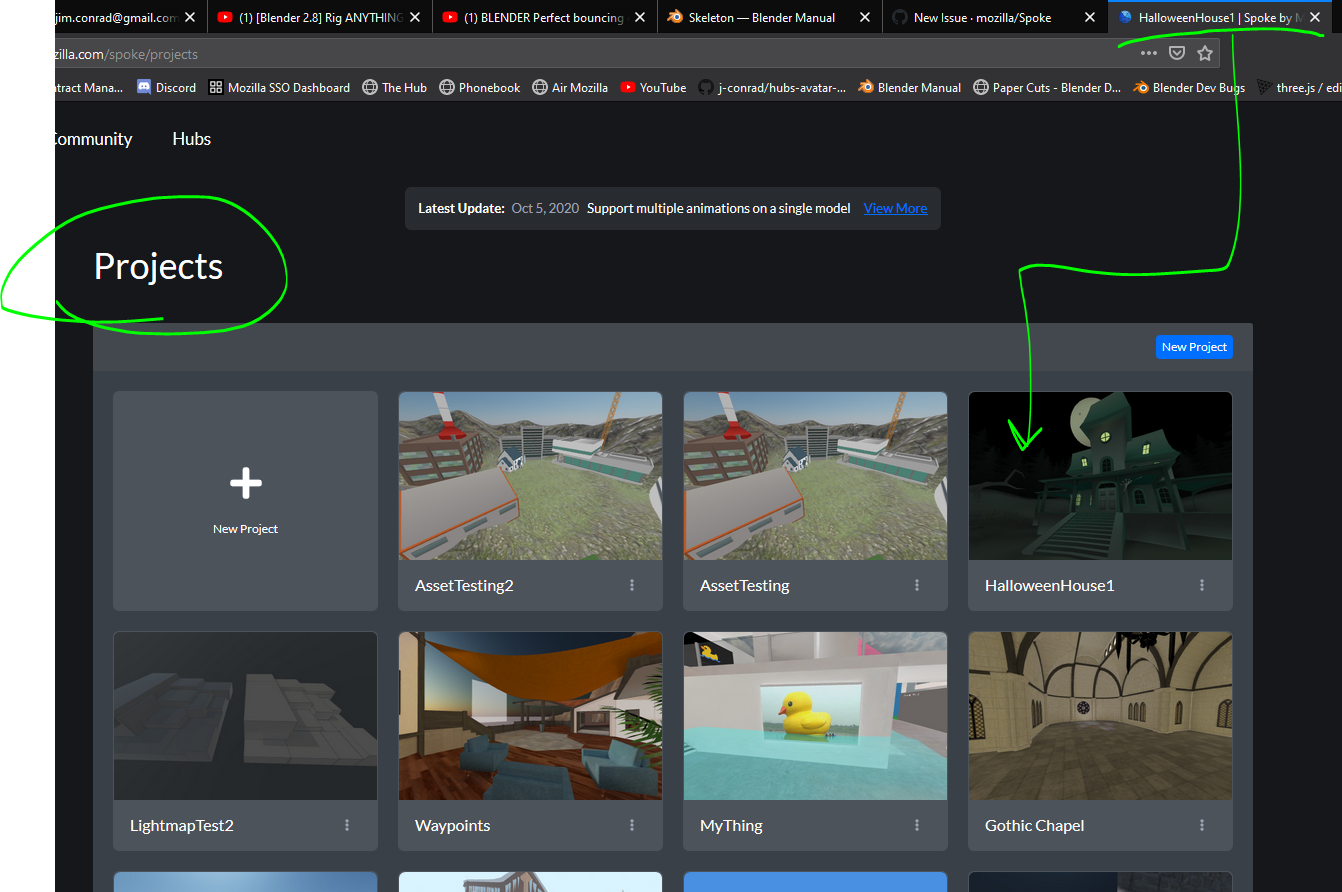
Task: Open the YouTube bookmark
Action: coord(653,87)
